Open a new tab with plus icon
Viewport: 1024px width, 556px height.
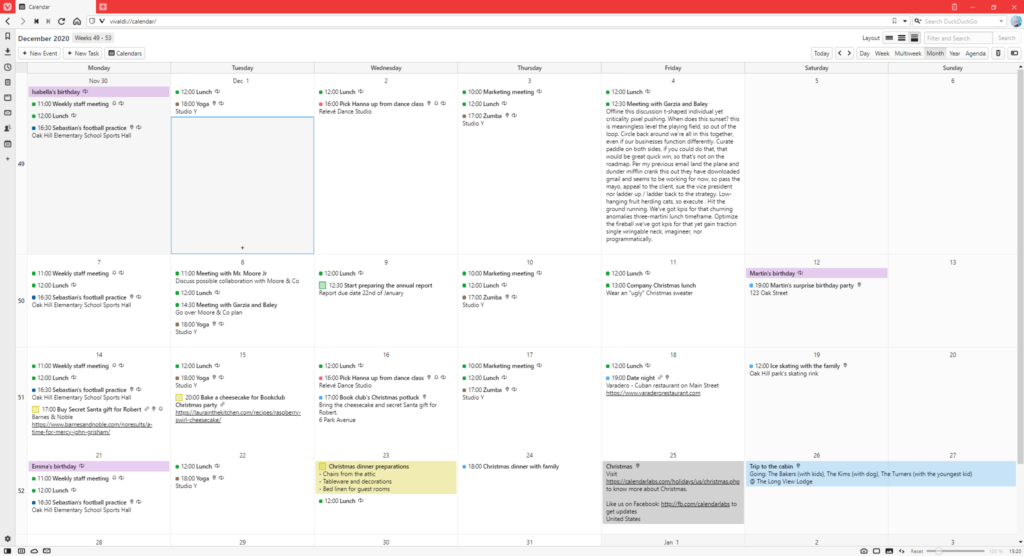pyautogui.click(x=103, y=7)
